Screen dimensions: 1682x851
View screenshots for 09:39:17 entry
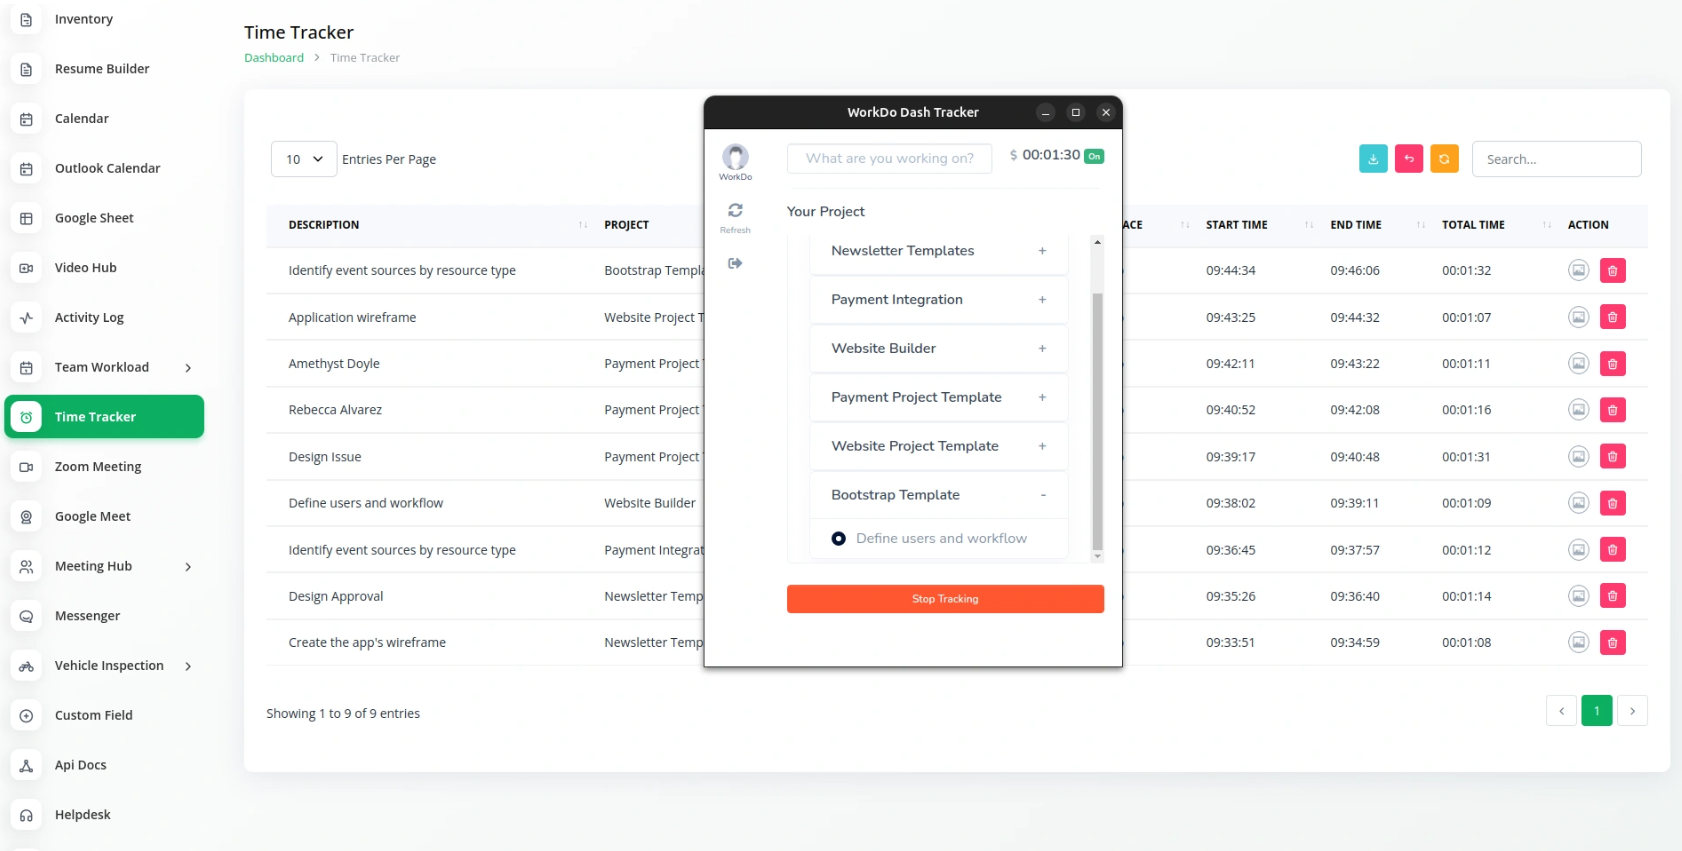pos(1578,456)
